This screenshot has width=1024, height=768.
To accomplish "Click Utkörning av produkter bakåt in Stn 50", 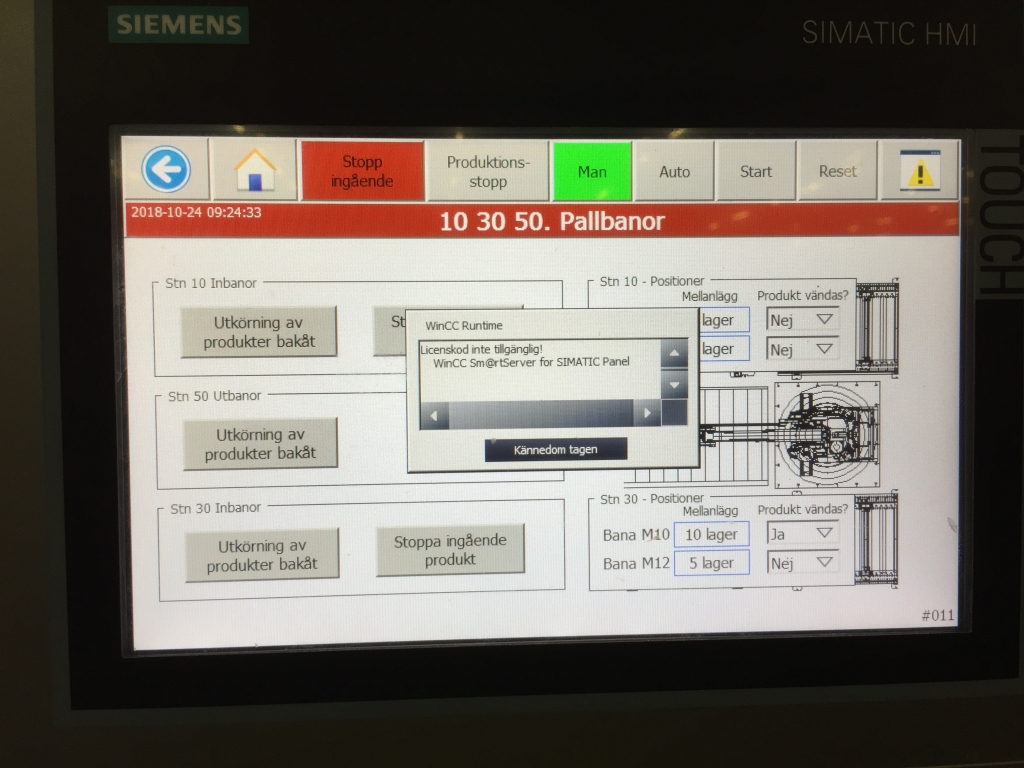I will click(x=260, y=443).
